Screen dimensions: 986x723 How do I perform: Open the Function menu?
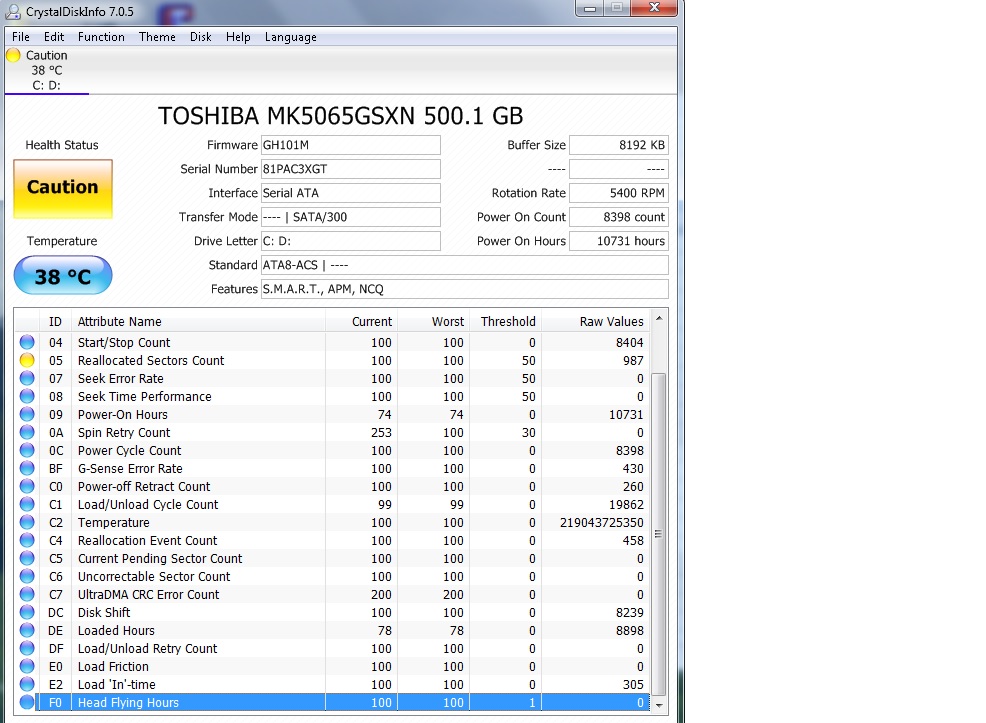coord(101,37)
